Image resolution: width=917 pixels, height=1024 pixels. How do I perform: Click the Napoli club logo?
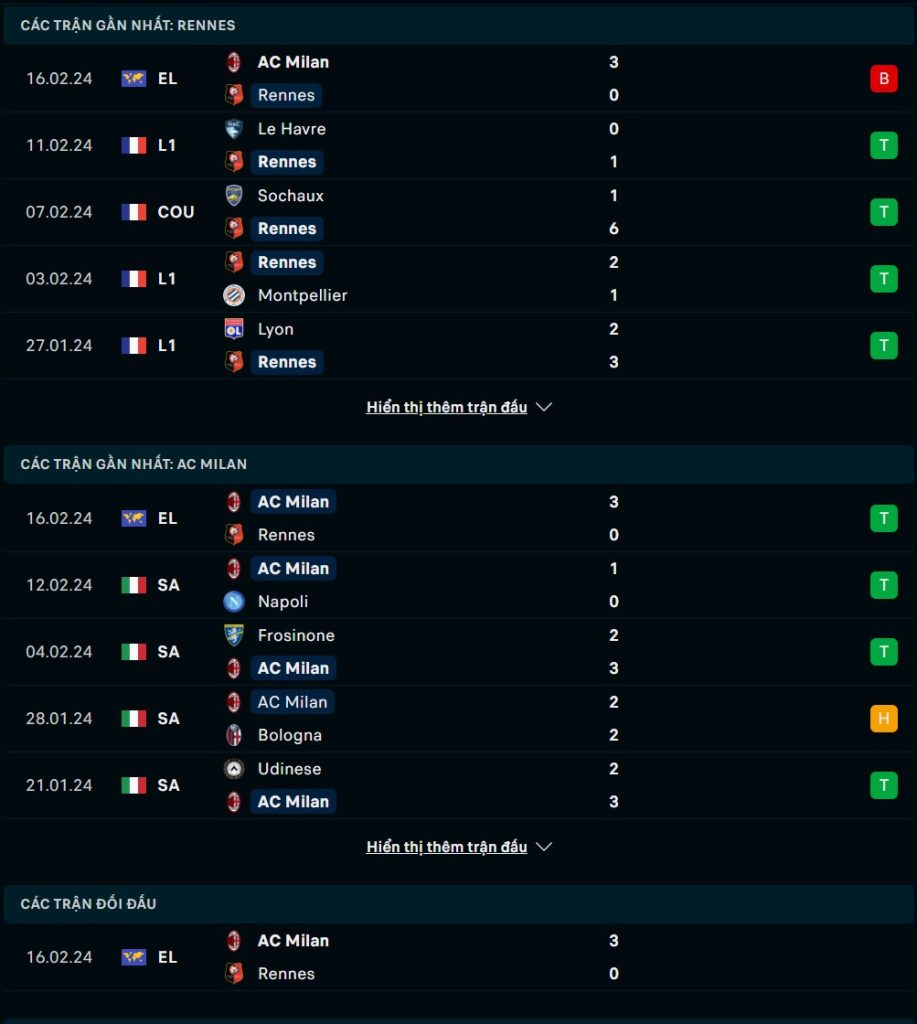coord(234,601)
